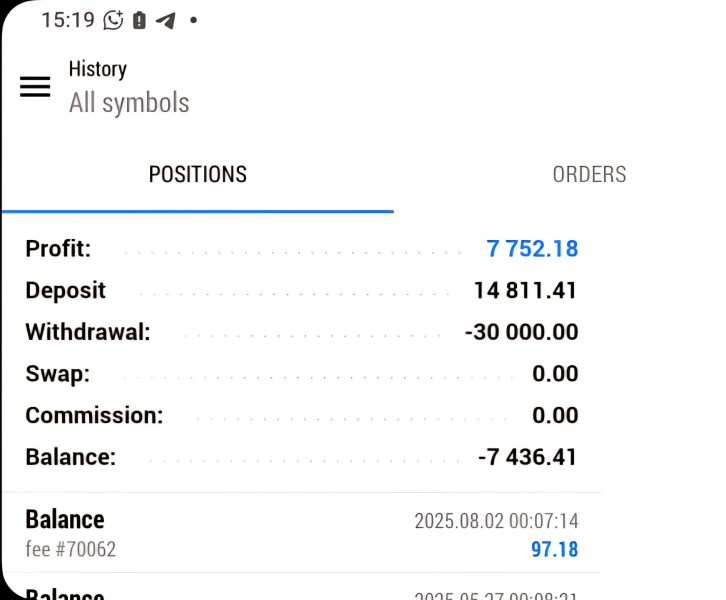Image resolution: width=726 pixels, height=600 pixels.
Task: Tap the notification dot indicator
Action: pos(193,20)
